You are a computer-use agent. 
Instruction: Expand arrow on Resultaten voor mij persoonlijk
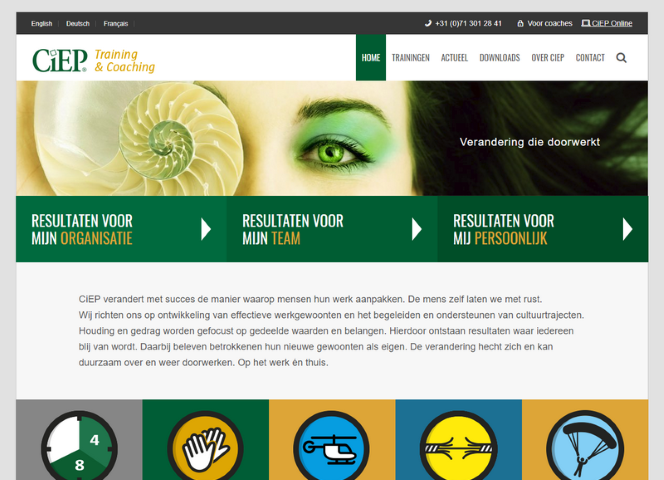tap(628, 229)
